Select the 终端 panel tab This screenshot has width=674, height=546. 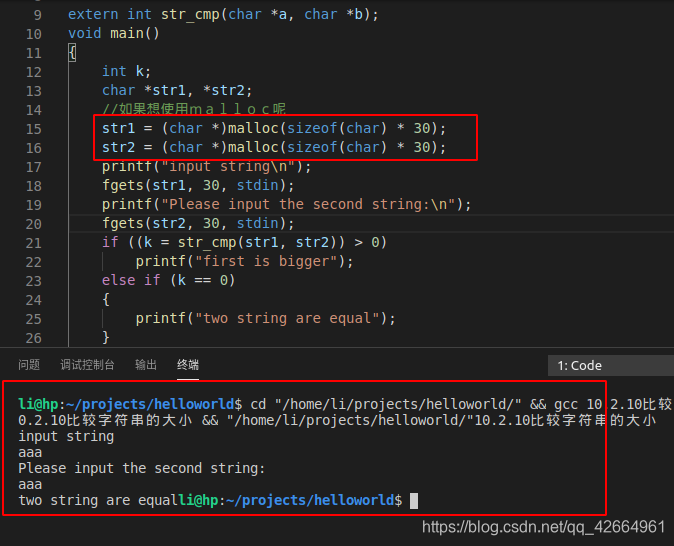point(188,365)
